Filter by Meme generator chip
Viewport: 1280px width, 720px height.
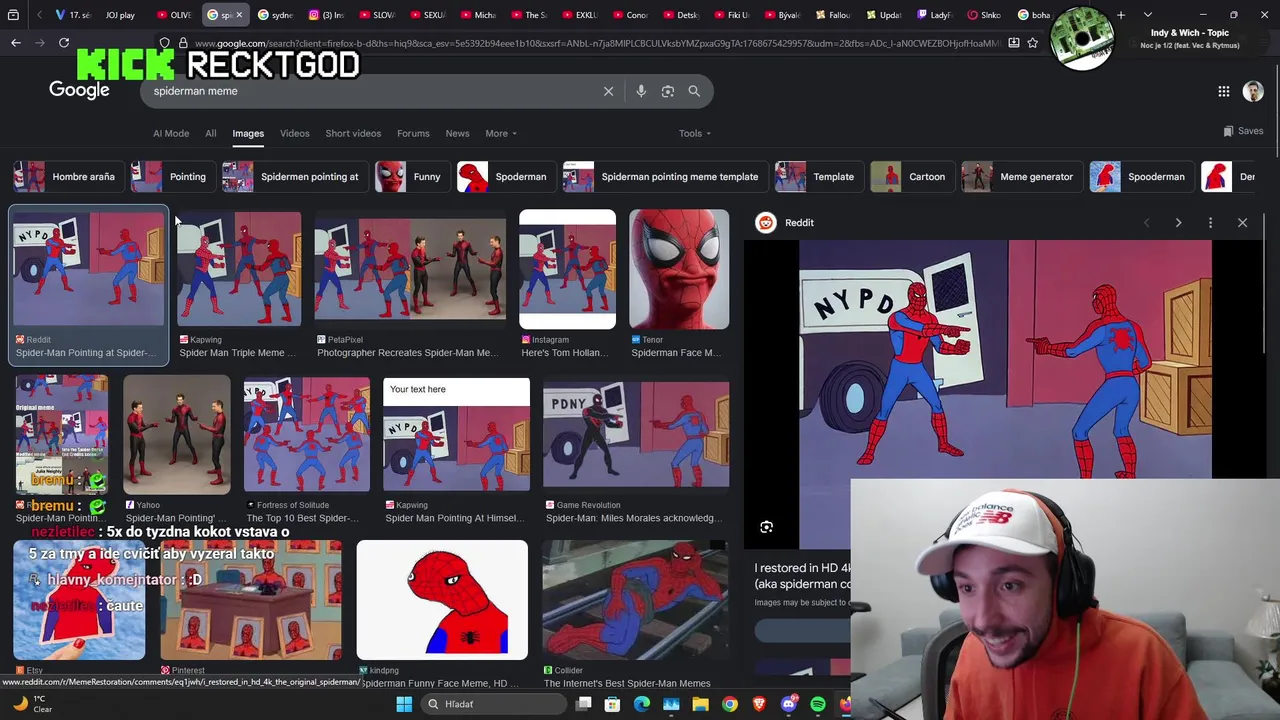tap(1020, 177)
